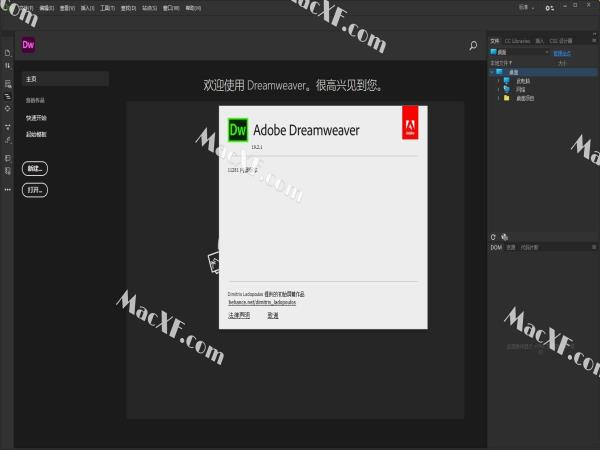Open the Site menu
Screen dimensions: 600x450
click(x=149, y=8)
